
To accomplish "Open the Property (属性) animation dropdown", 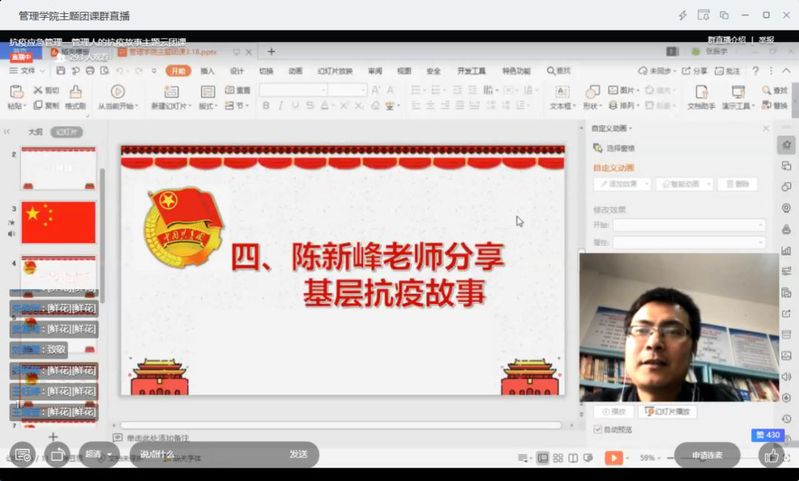I will pyautogui.click(x=689, y=242).
